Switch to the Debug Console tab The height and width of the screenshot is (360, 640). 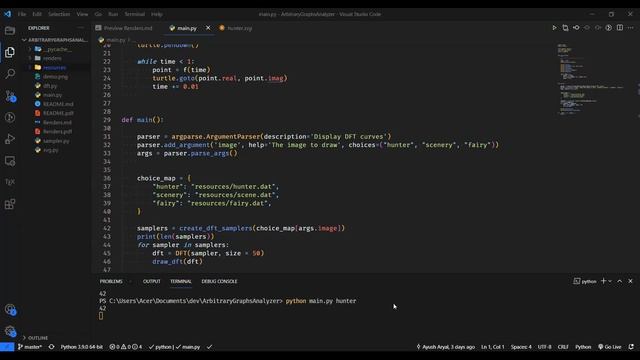(219, 281)
